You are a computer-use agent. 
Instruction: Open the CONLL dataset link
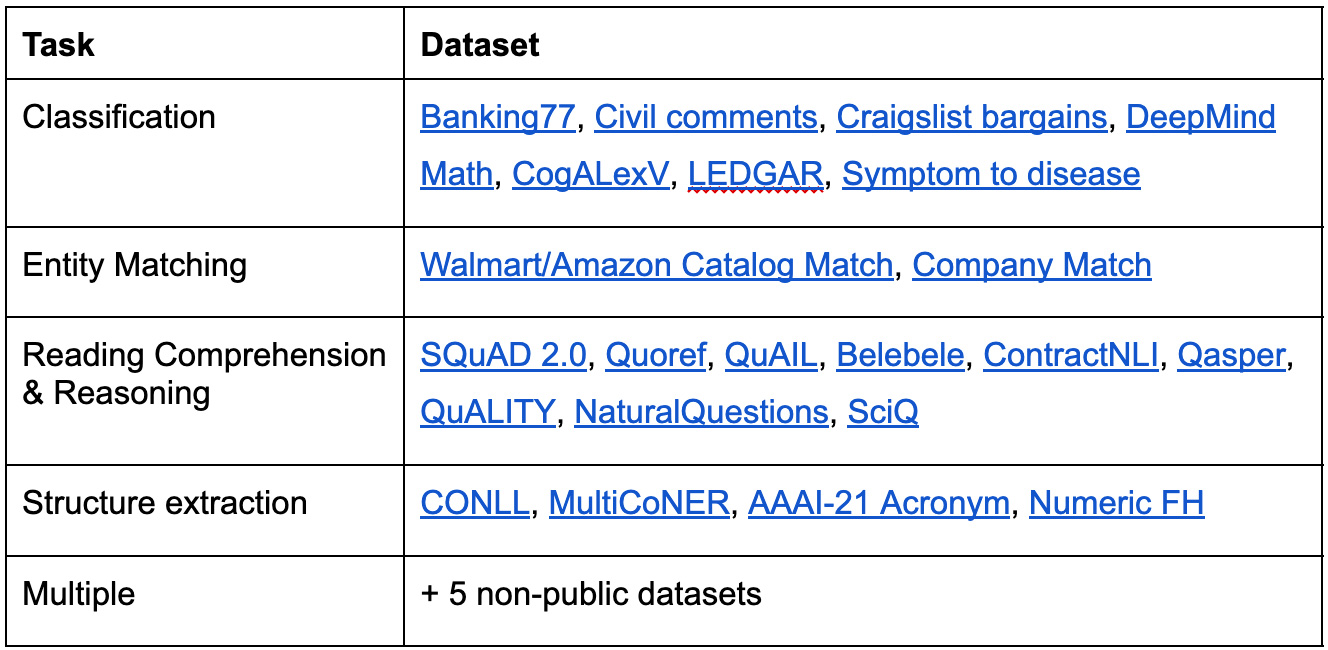(x=475, y=502)
